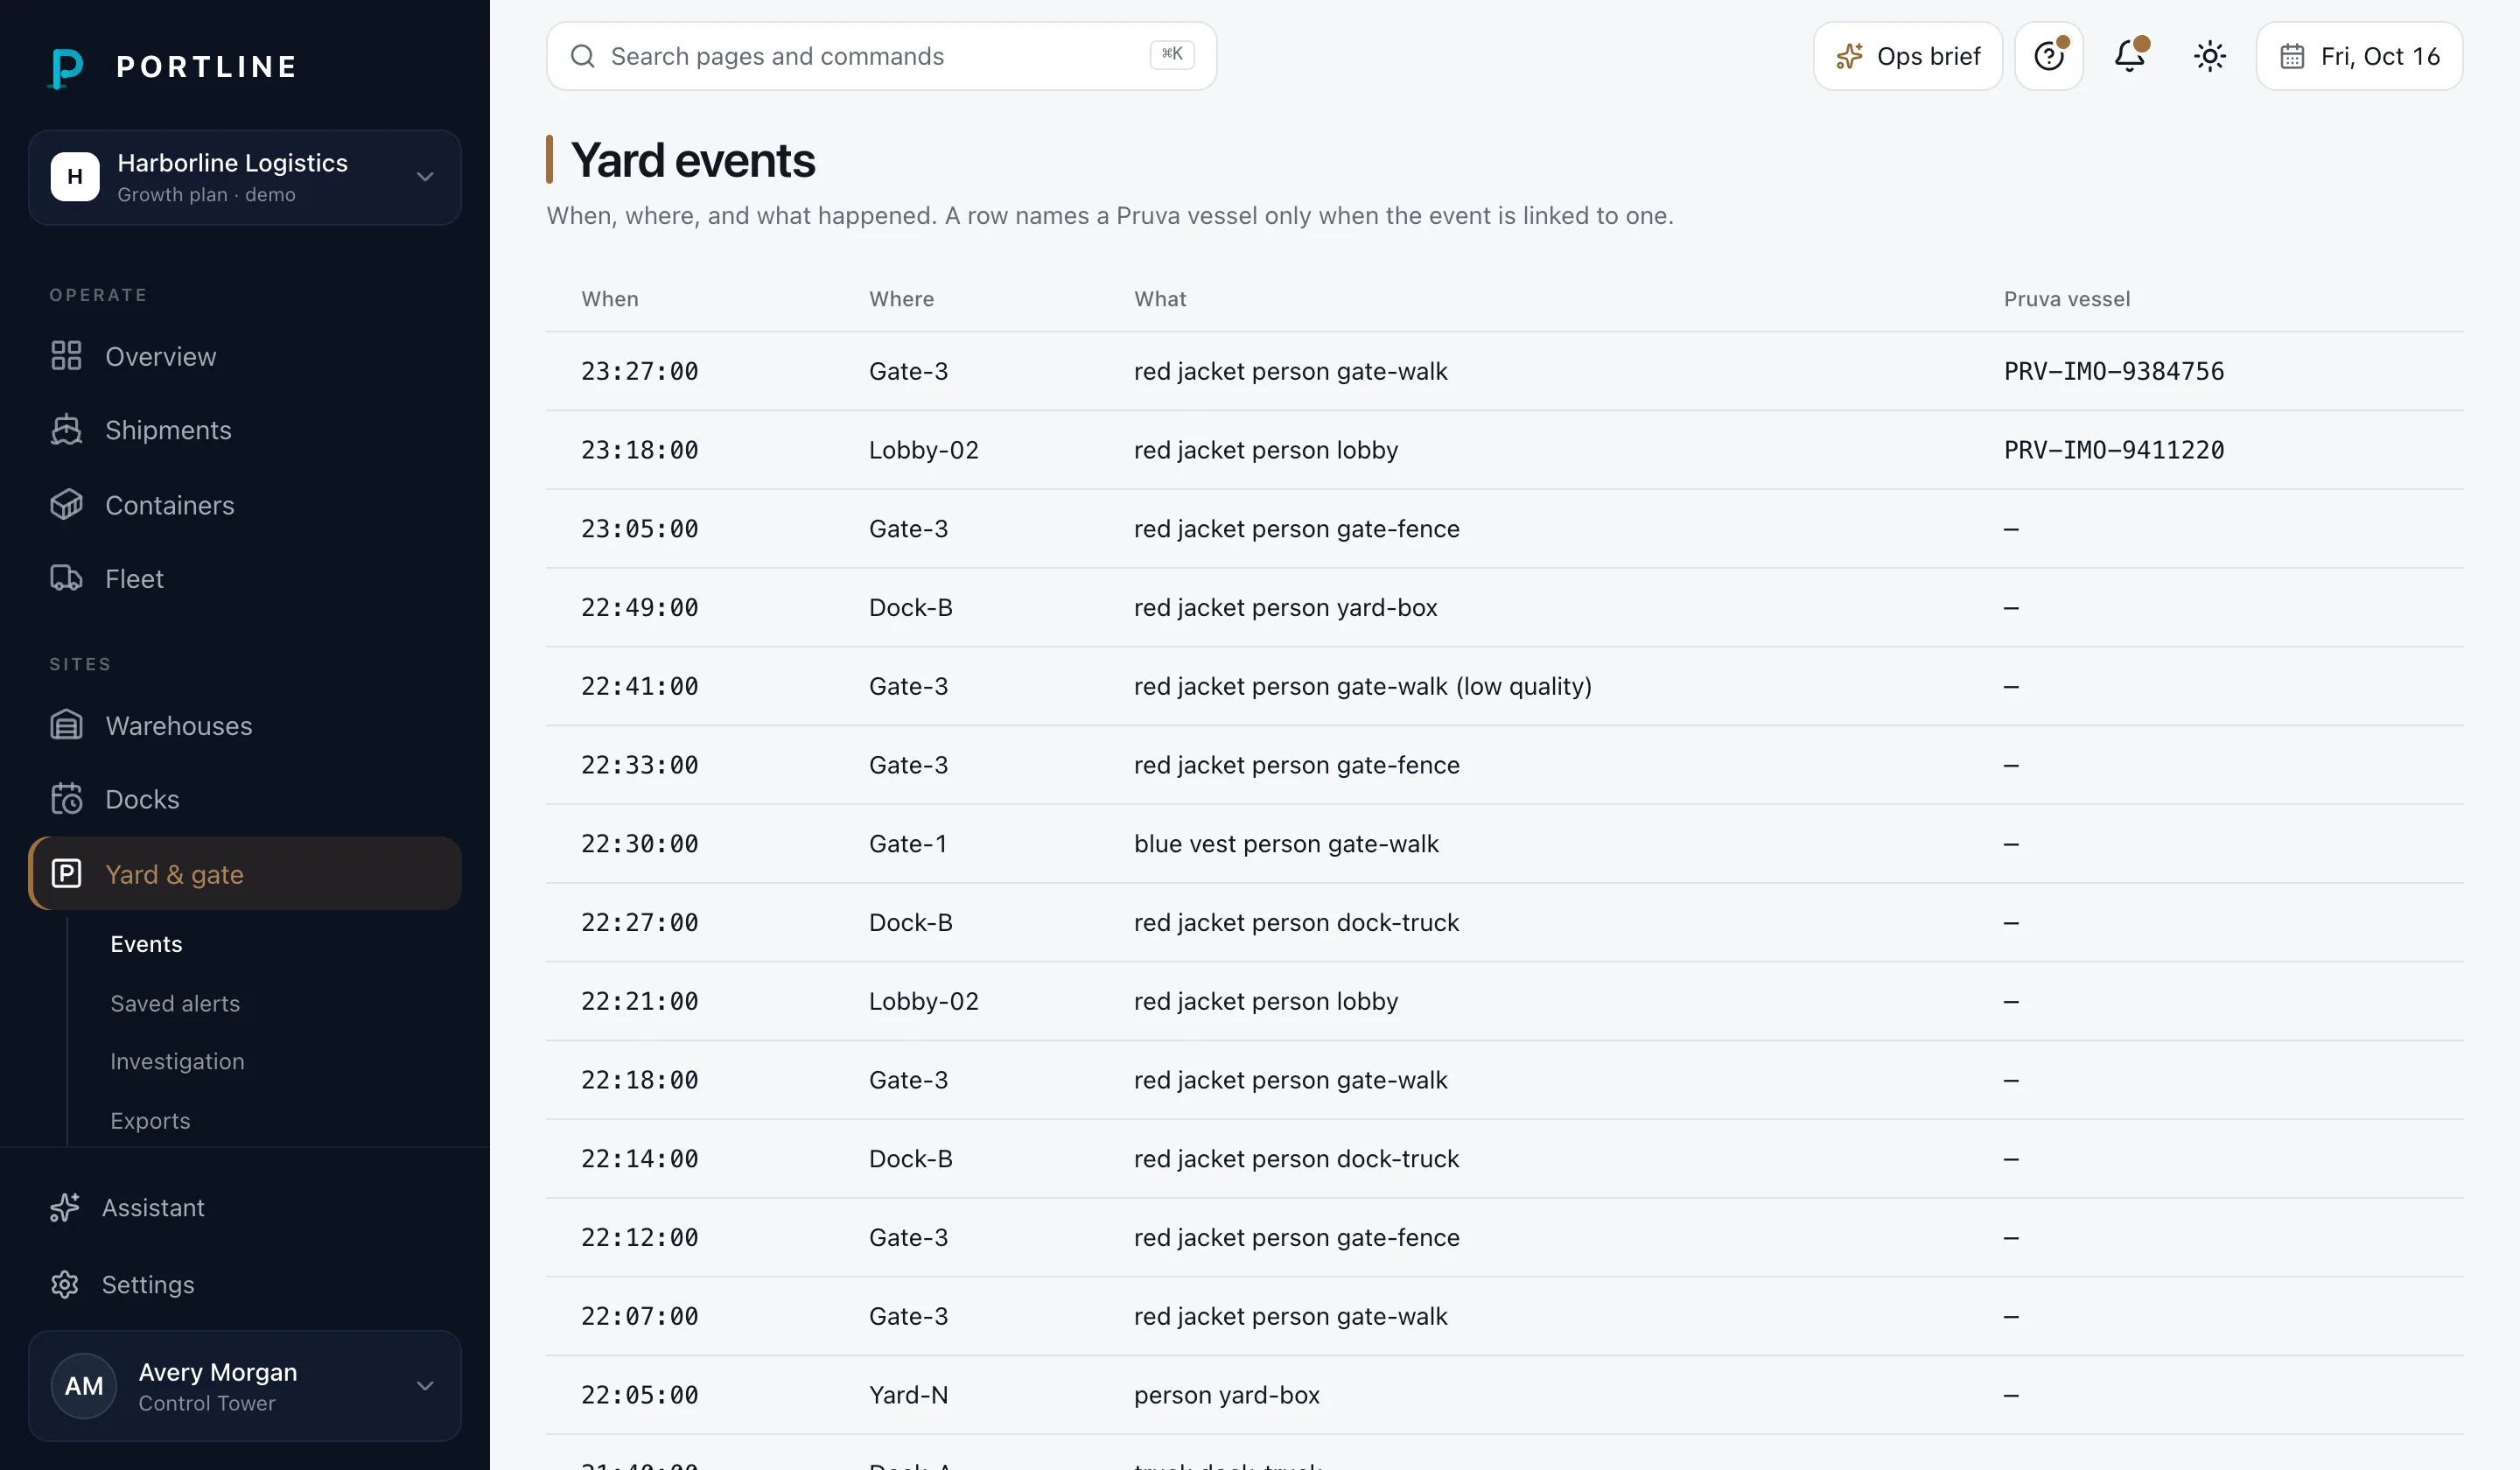Click the AM user avatar

84,1385
